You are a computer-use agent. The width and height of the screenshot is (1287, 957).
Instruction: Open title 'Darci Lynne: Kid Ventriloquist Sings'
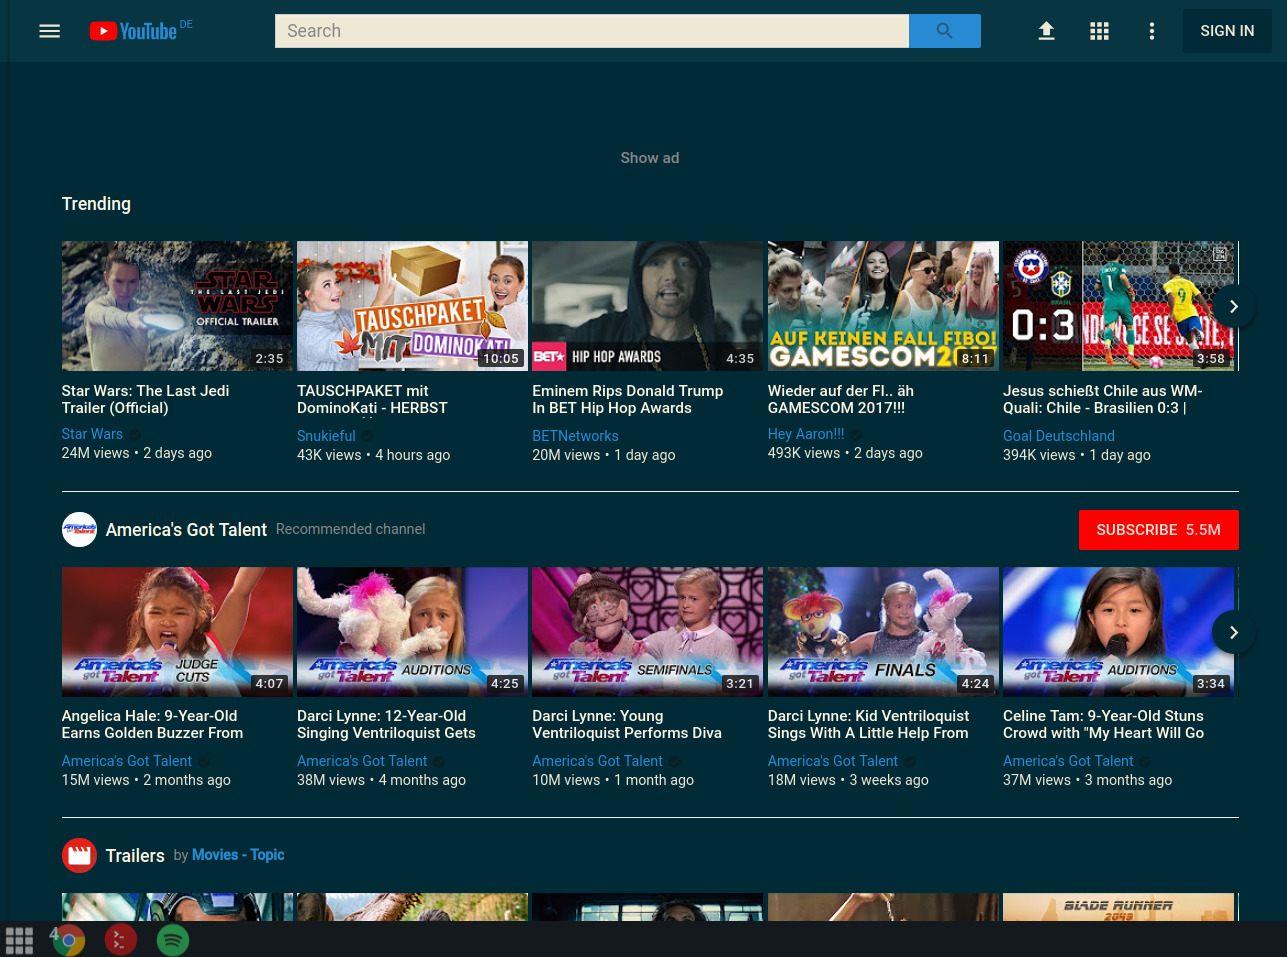click(868, 724)
